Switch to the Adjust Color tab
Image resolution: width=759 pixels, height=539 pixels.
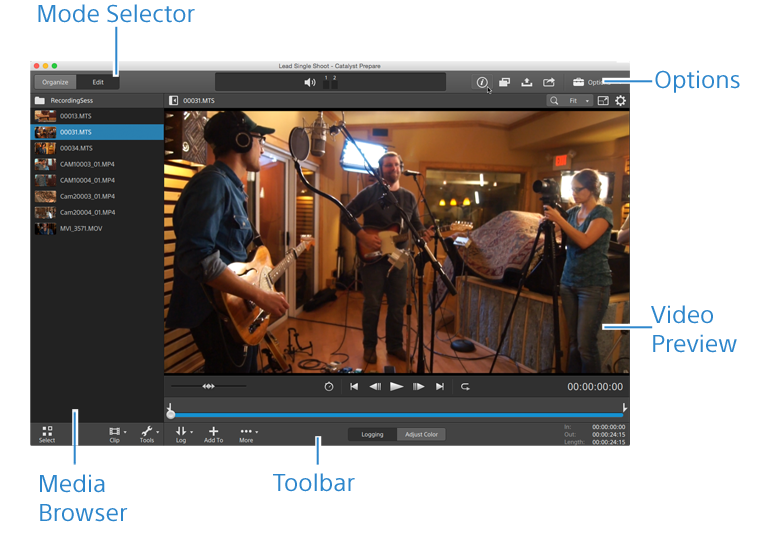(420, 435)
